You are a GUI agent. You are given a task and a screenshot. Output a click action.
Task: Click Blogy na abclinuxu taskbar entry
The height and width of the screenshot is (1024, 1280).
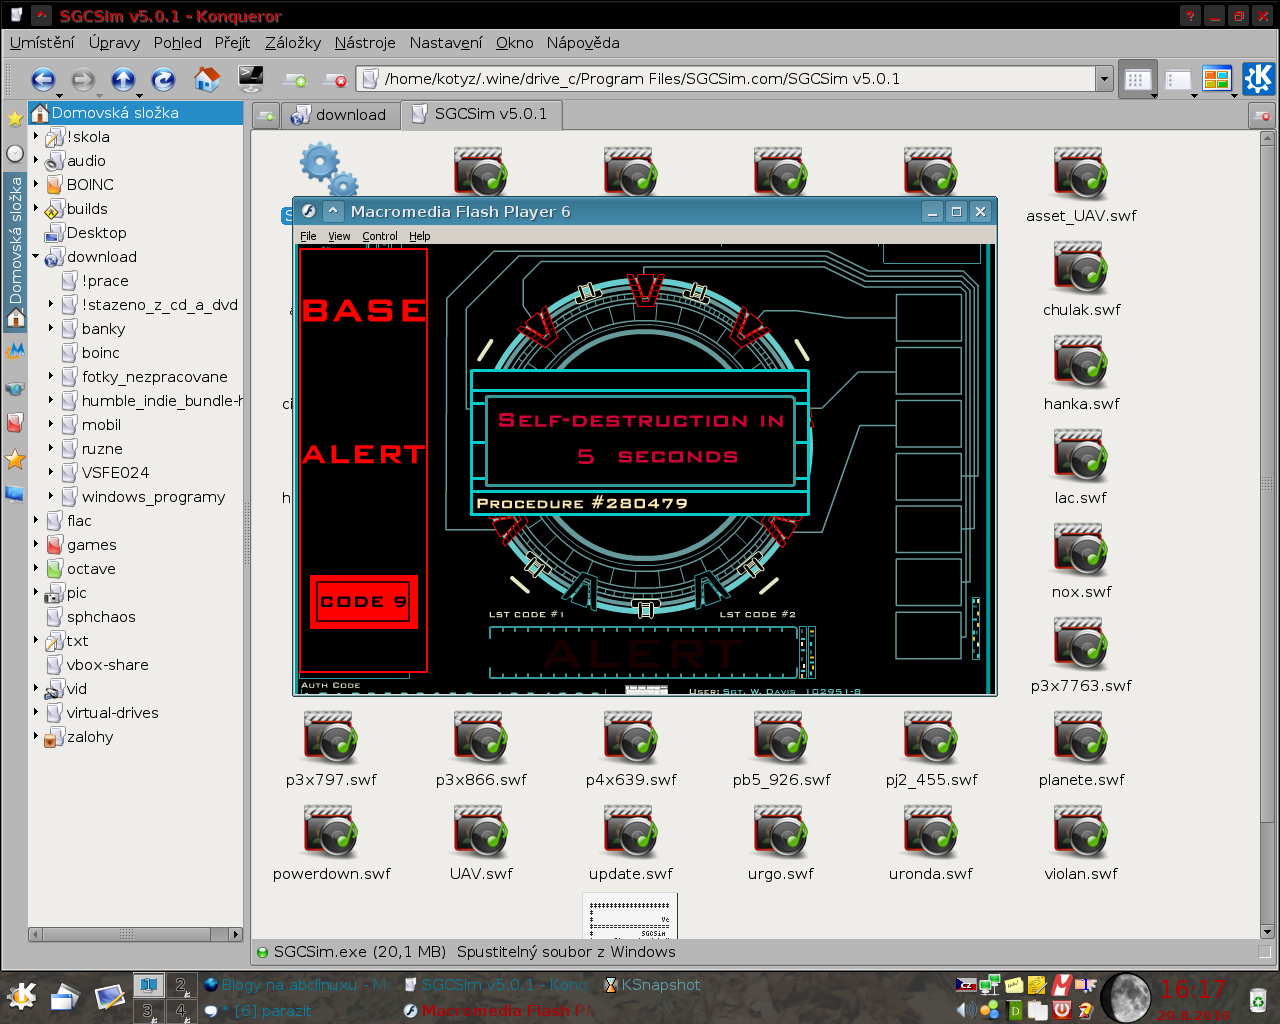coord(296,985)
